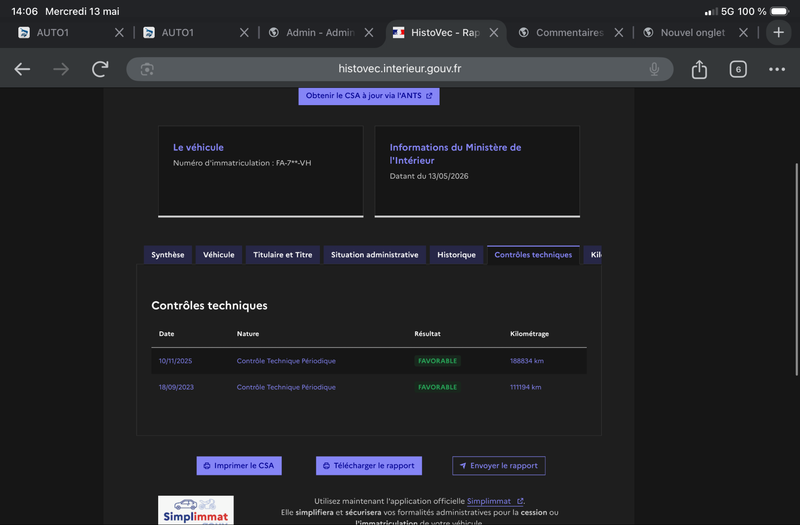The image size is (800, 525).
Task: Tap the share icon in toolbar
Action: tap(699, 69)
